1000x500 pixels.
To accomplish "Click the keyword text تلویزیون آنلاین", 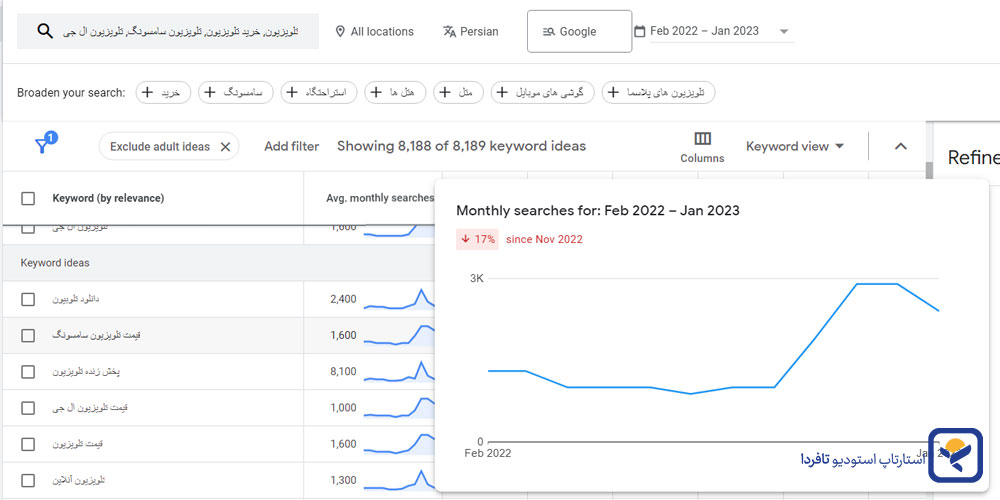I will (78, 480).
